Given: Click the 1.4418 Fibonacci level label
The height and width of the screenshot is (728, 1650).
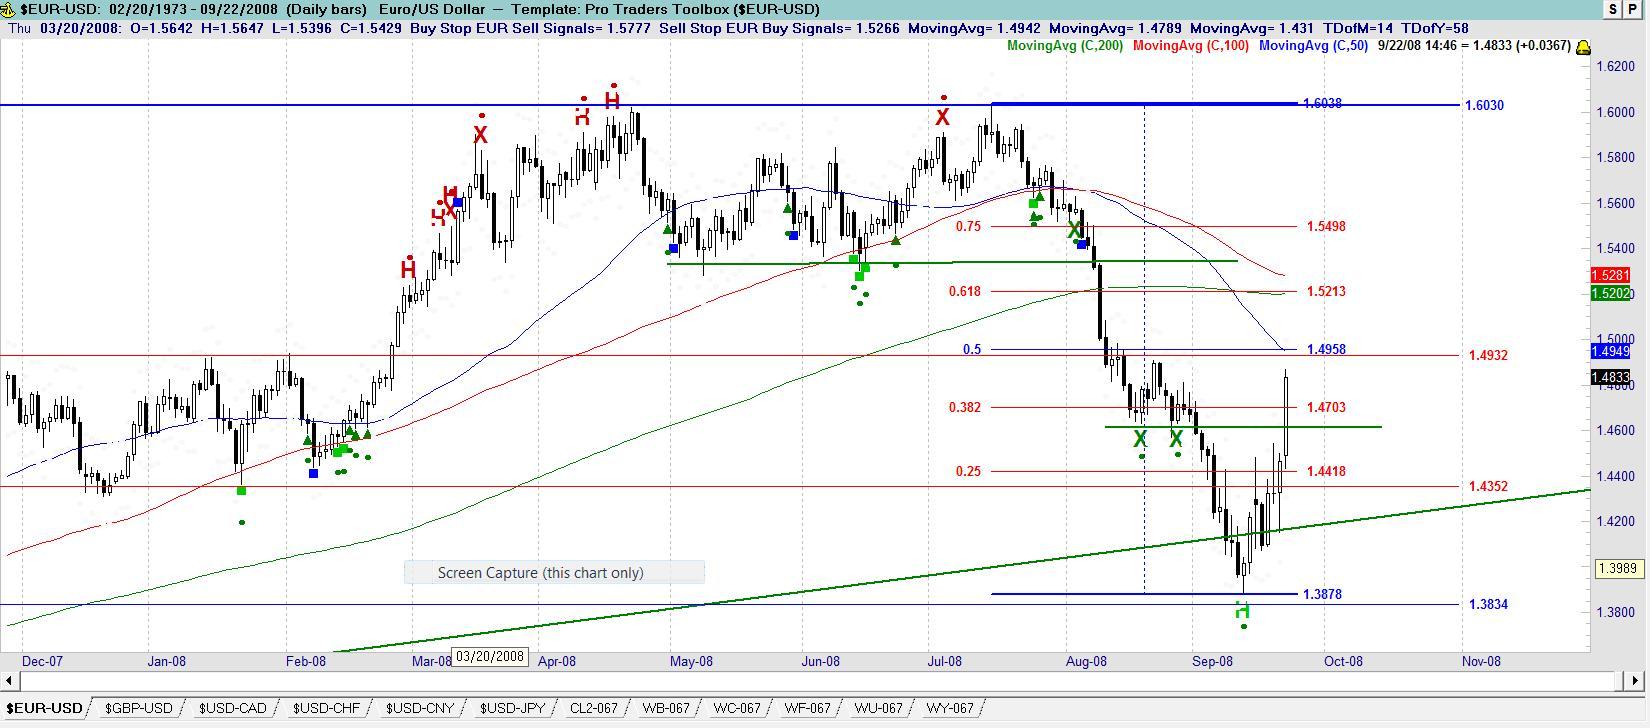Looking at the screenshot, I should pos(1326,471).
